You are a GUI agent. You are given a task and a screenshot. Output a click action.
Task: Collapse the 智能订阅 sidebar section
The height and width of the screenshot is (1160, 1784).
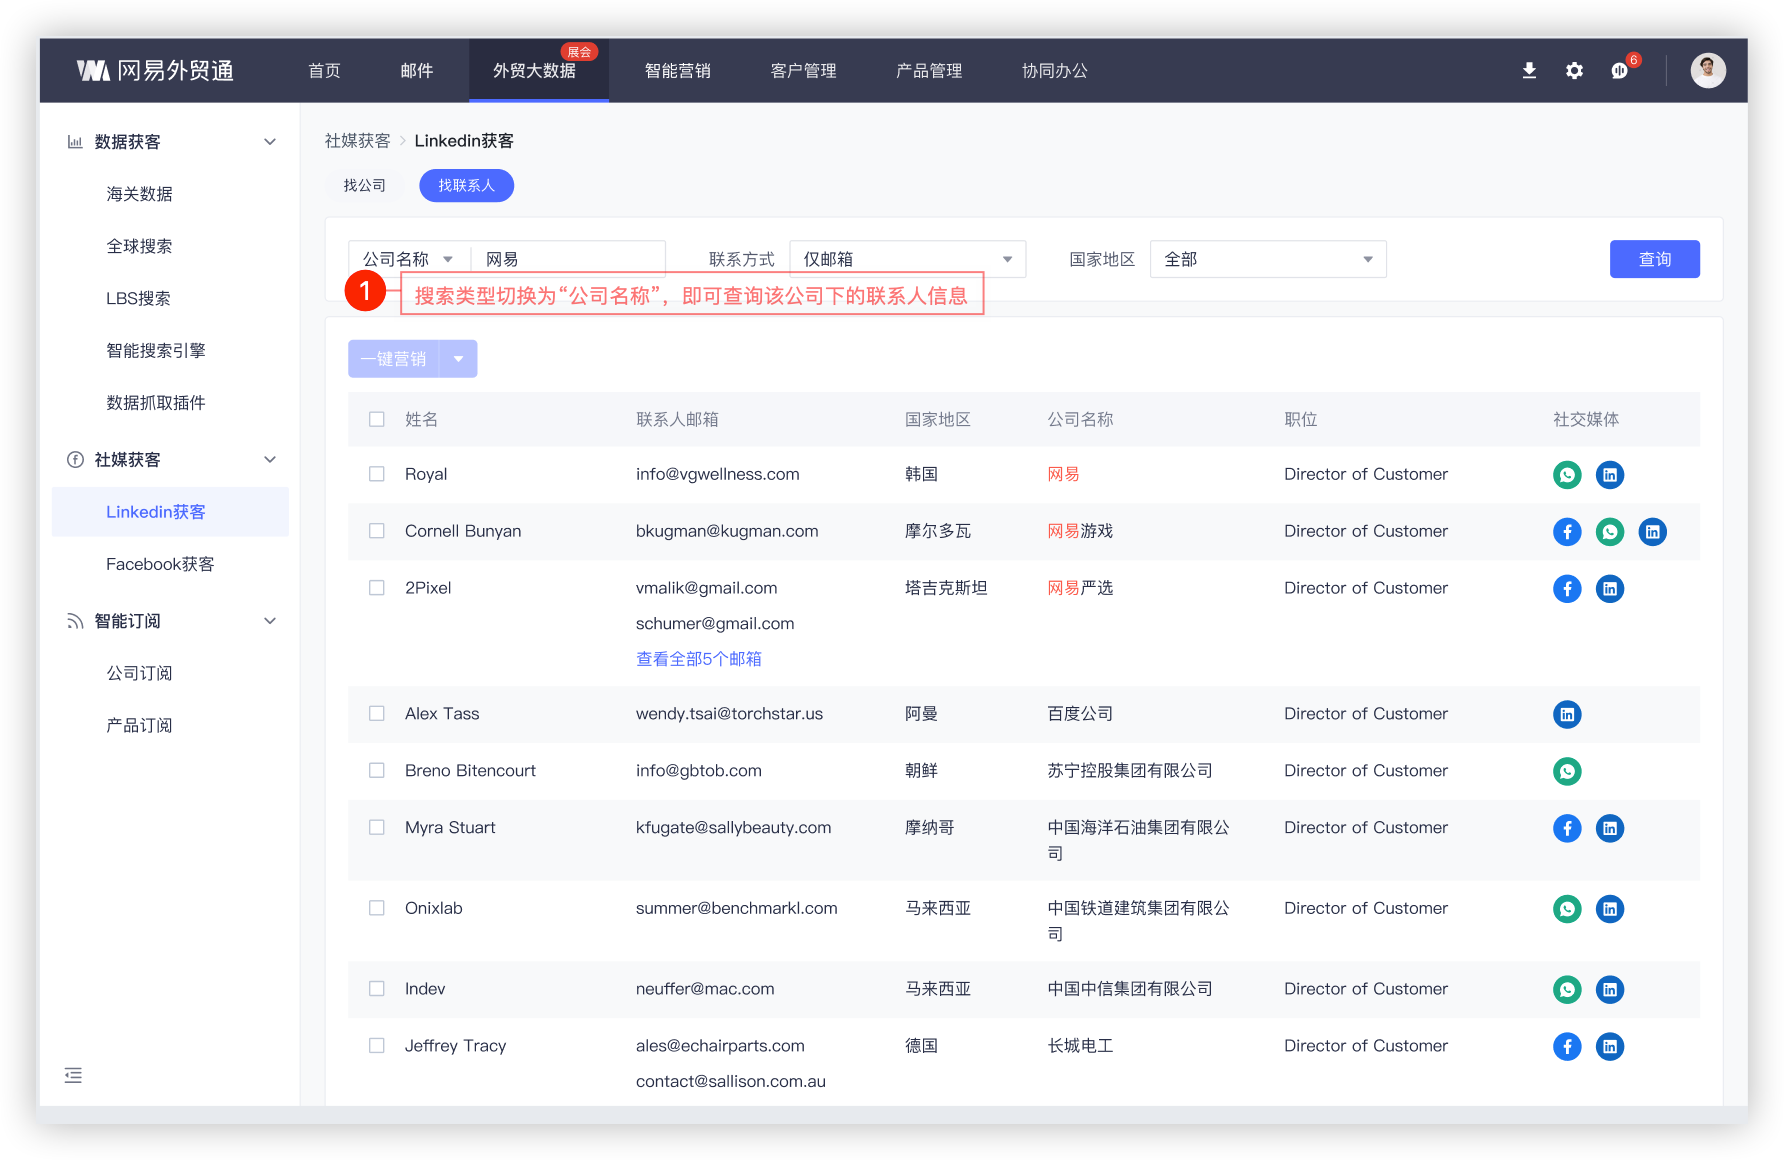coord(270,621)
